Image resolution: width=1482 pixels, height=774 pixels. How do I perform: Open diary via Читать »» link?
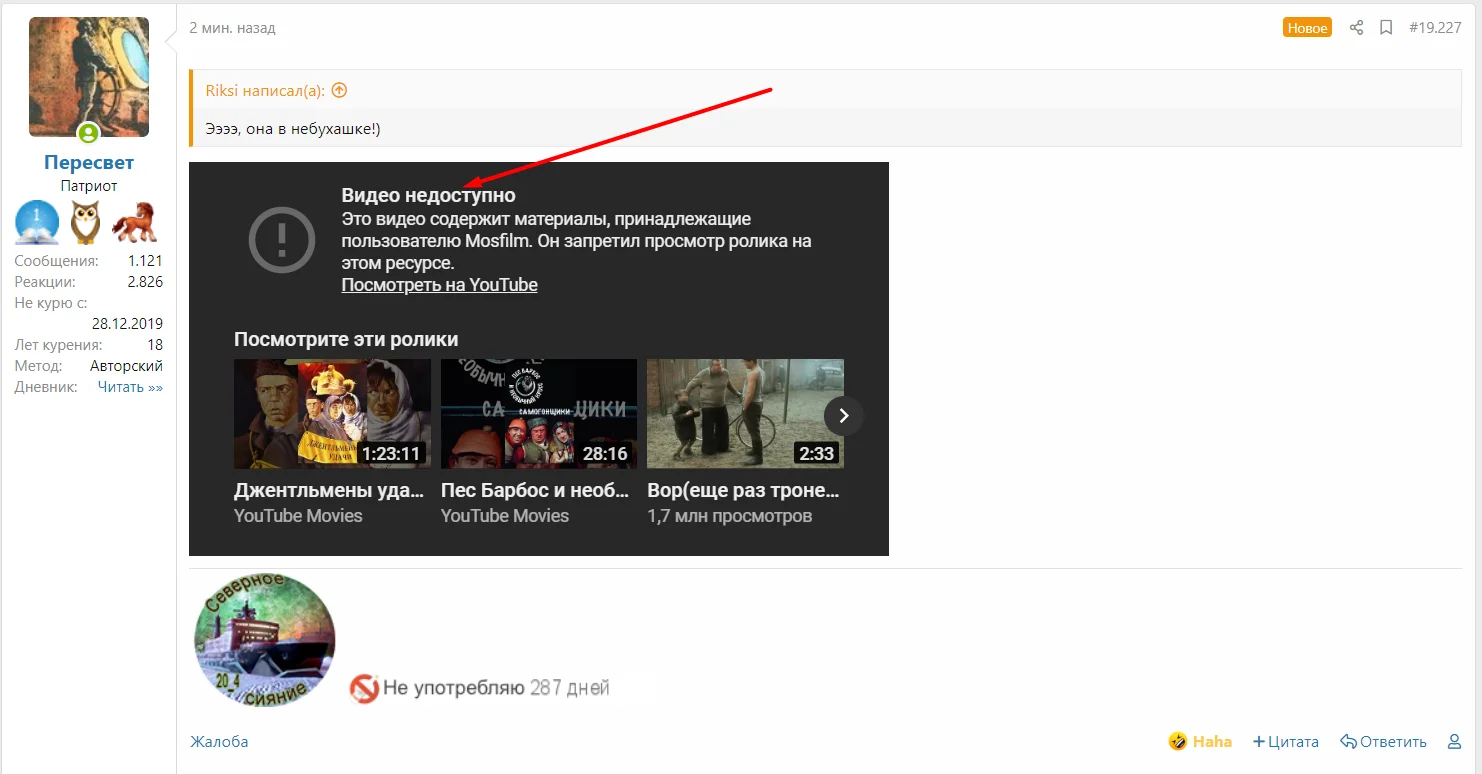[x=131, y=386]
